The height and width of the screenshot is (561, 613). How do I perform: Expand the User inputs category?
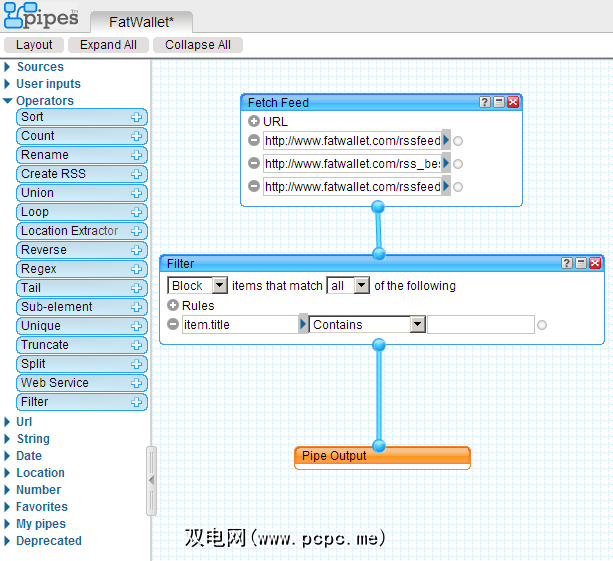click(x=7, y=84)
